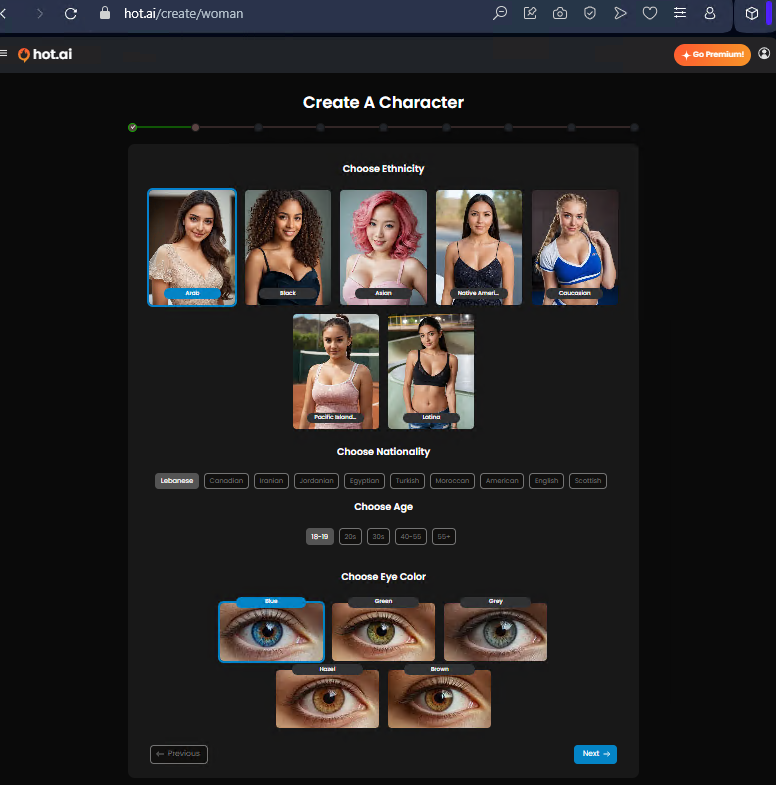Click the edit note icon in browser toolbar
This screenshot has height=785, width=776.
click(530, 13)
